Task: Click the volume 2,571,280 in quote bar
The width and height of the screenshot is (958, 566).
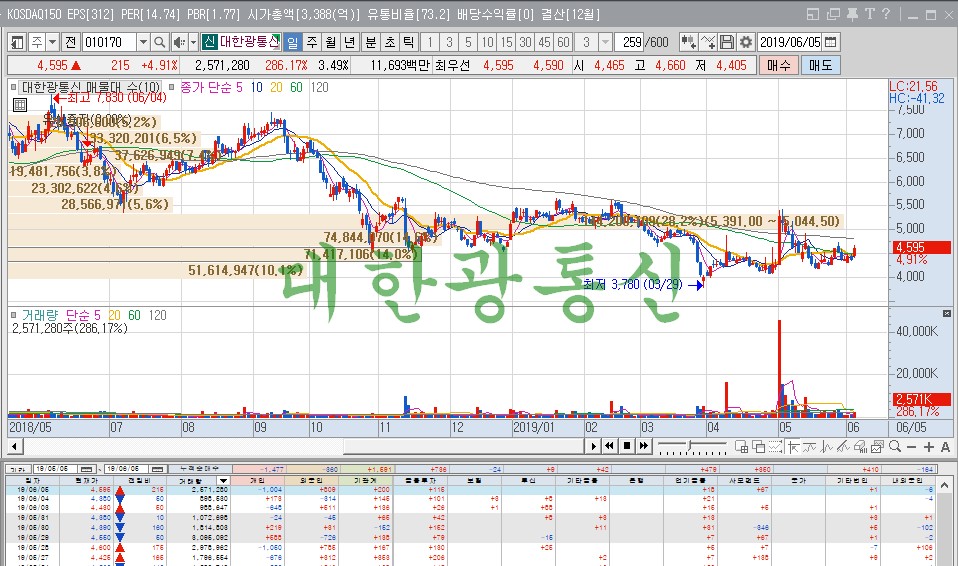Action: (x=222, y=65)
